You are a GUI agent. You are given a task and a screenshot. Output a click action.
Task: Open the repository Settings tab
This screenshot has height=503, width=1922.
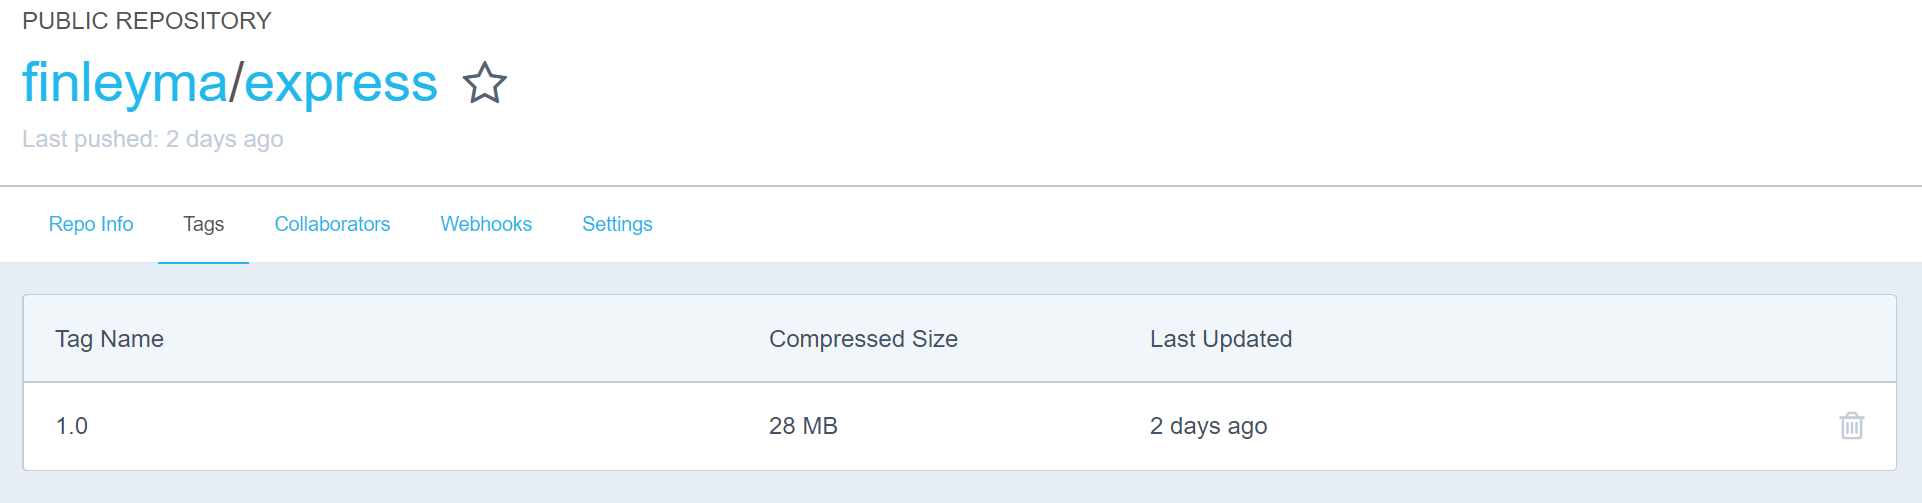coord(617,225)
